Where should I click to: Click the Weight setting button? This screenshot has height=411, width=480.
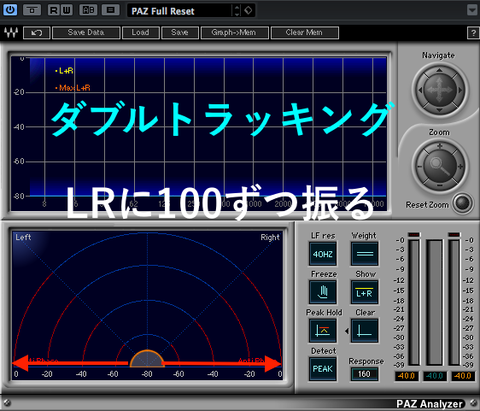click(x=365, y=254)
